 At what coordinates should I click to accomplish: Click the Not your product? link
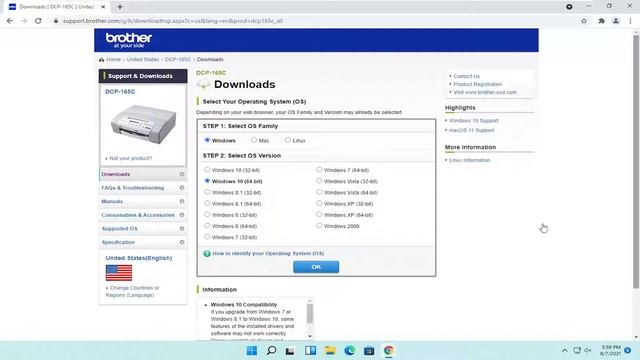(x=131, y=158)
